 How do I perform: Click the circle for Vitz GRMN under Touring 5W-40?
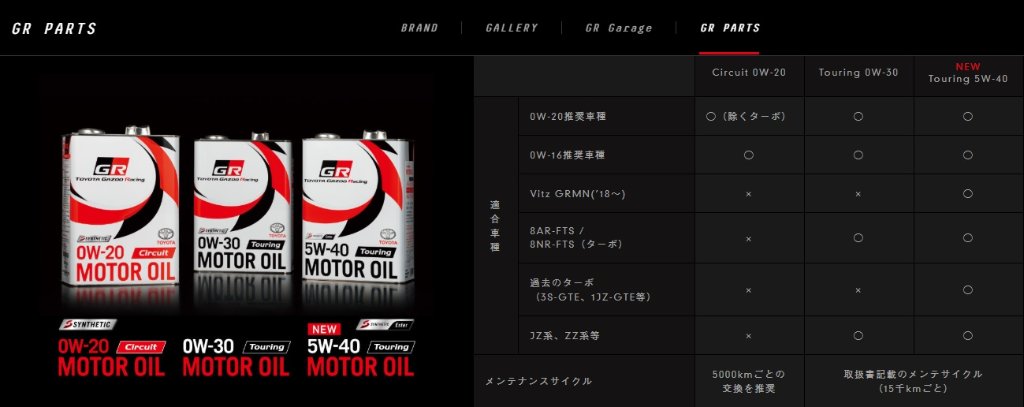[968, 194]
